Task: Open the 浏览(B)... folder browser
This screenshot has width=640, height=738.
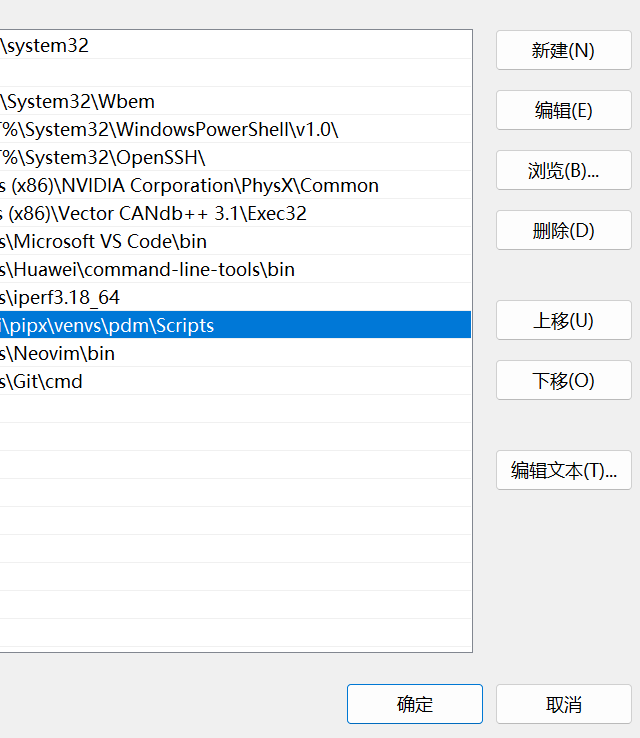Action: [563, 170]
